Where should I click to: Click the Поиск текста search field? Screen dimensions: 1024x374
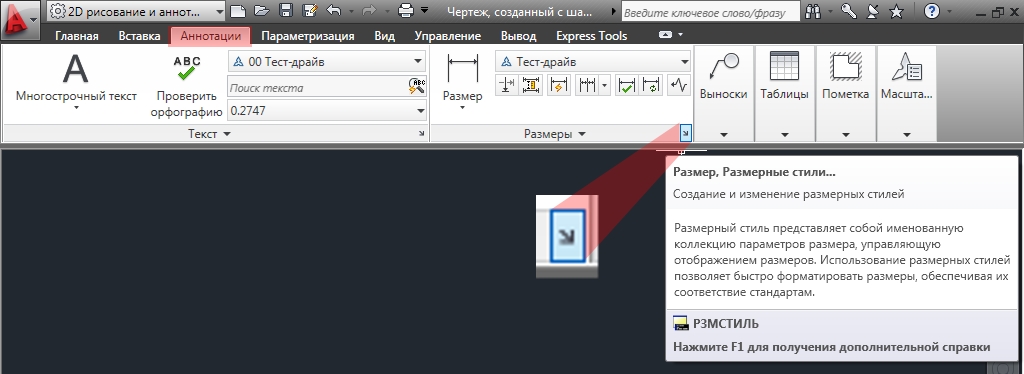(317, 87)
